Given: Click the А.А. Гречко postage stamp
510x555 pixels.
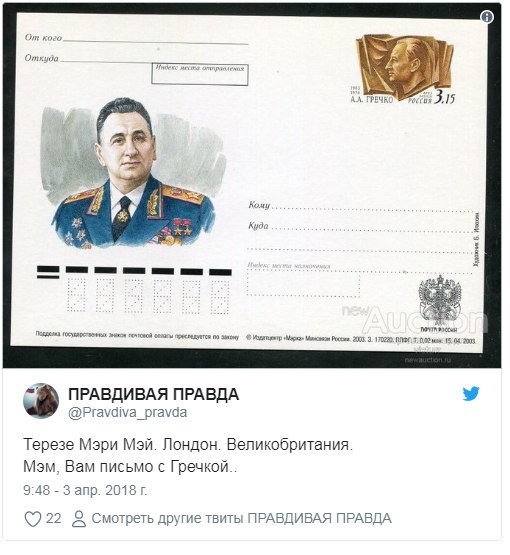Looking at the screenshot, I should [405, 69].
